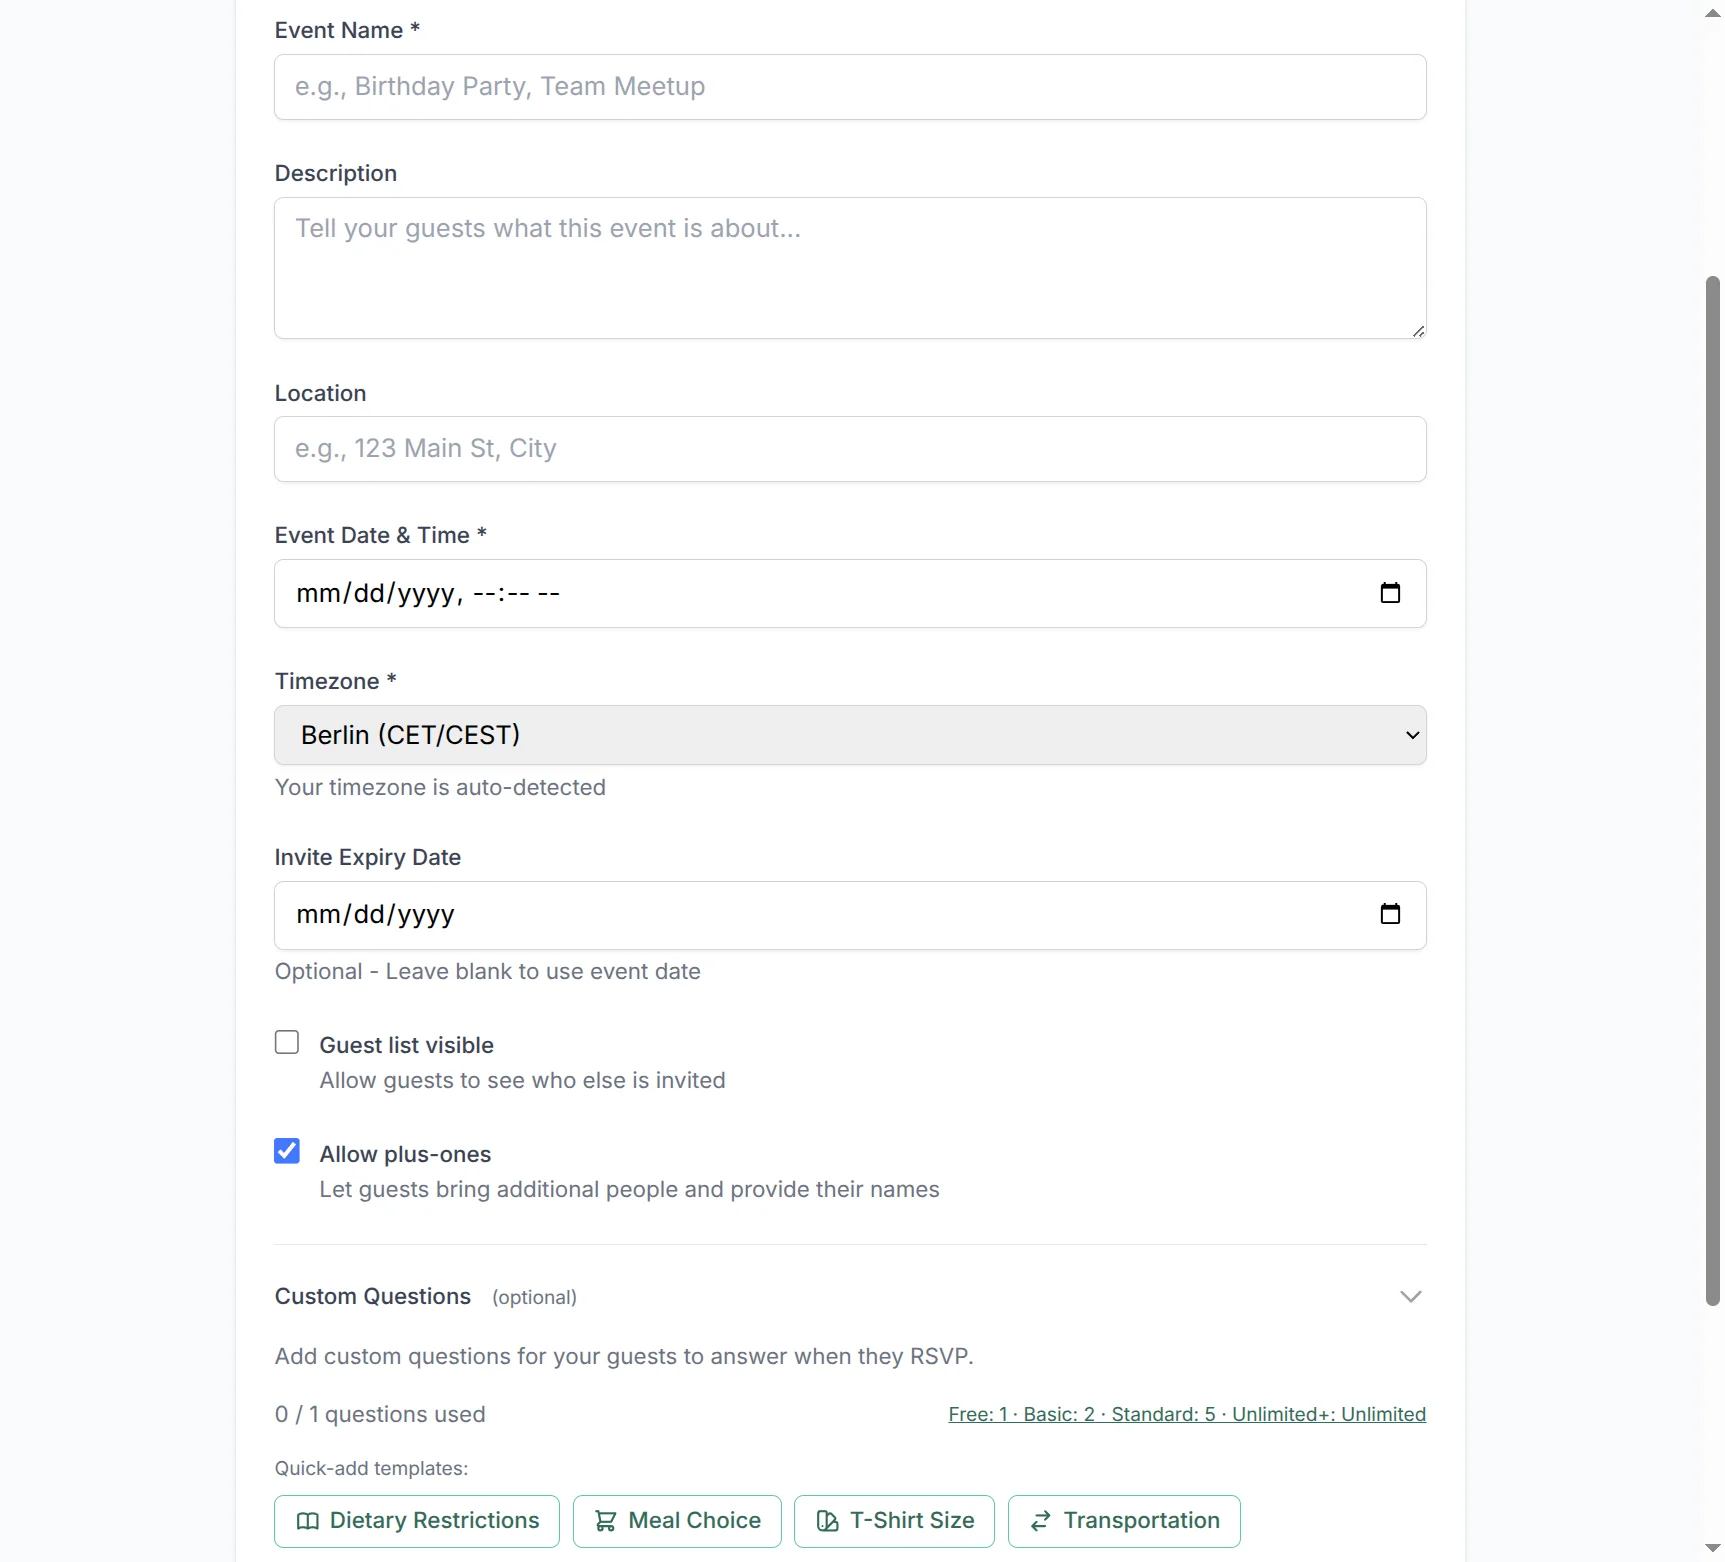Click inside the Description textarea

[x=850, y=268]
